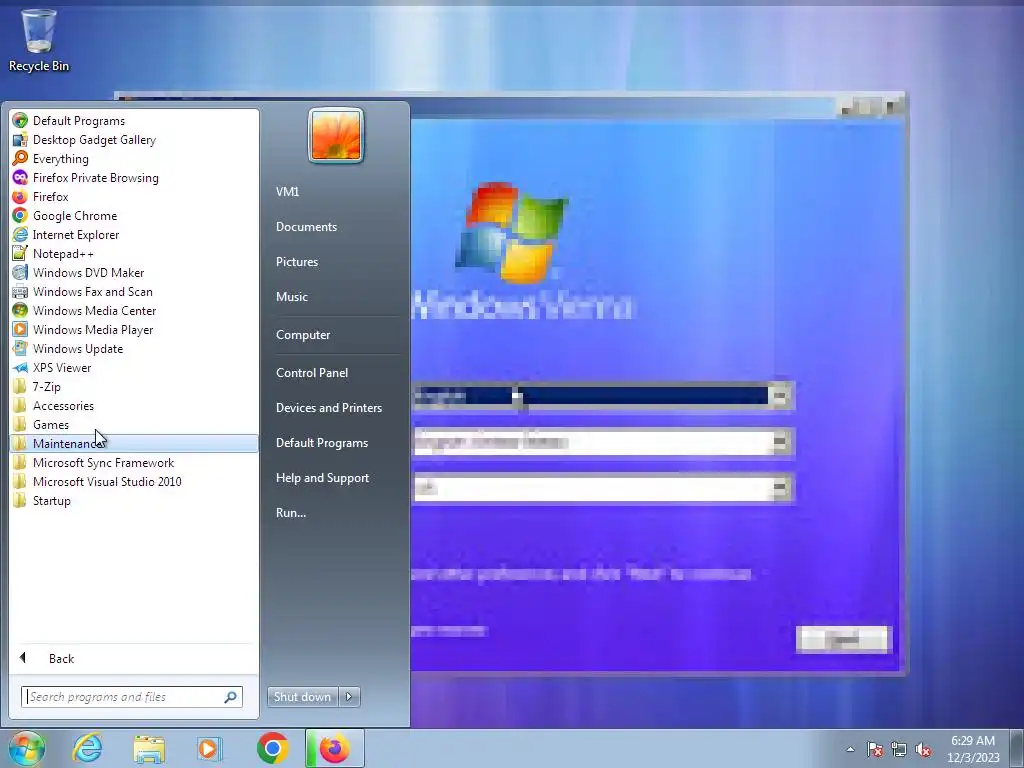
Task: Launch Internet Explorer from the programs list
Action: coord(134,234)
